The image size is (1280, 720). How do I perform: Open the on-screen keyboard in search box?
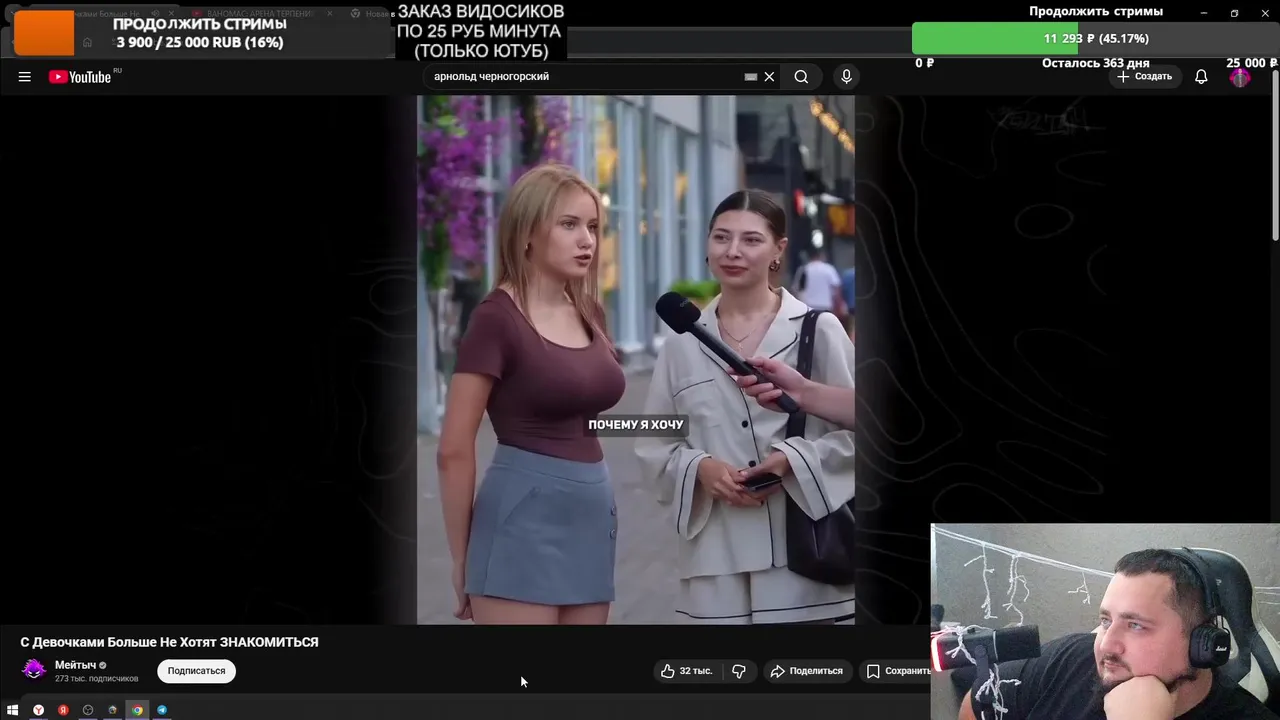point(751,77)
